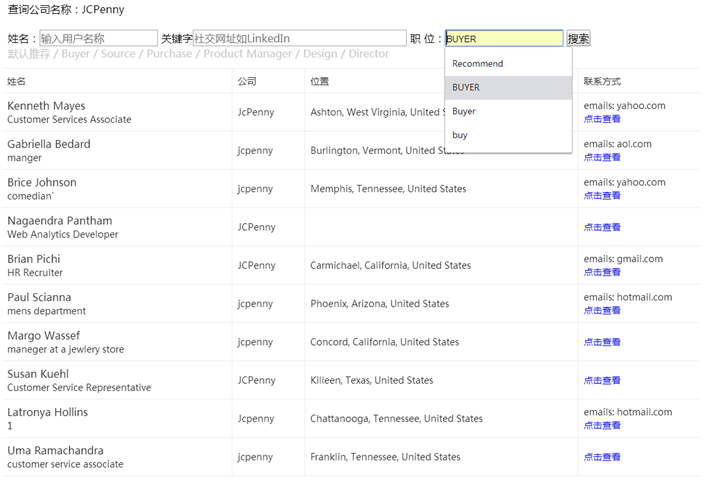Click Carmichael, California location cell
Image resolution: width=702 pixels, height=492 pixels.
(390, 265)
